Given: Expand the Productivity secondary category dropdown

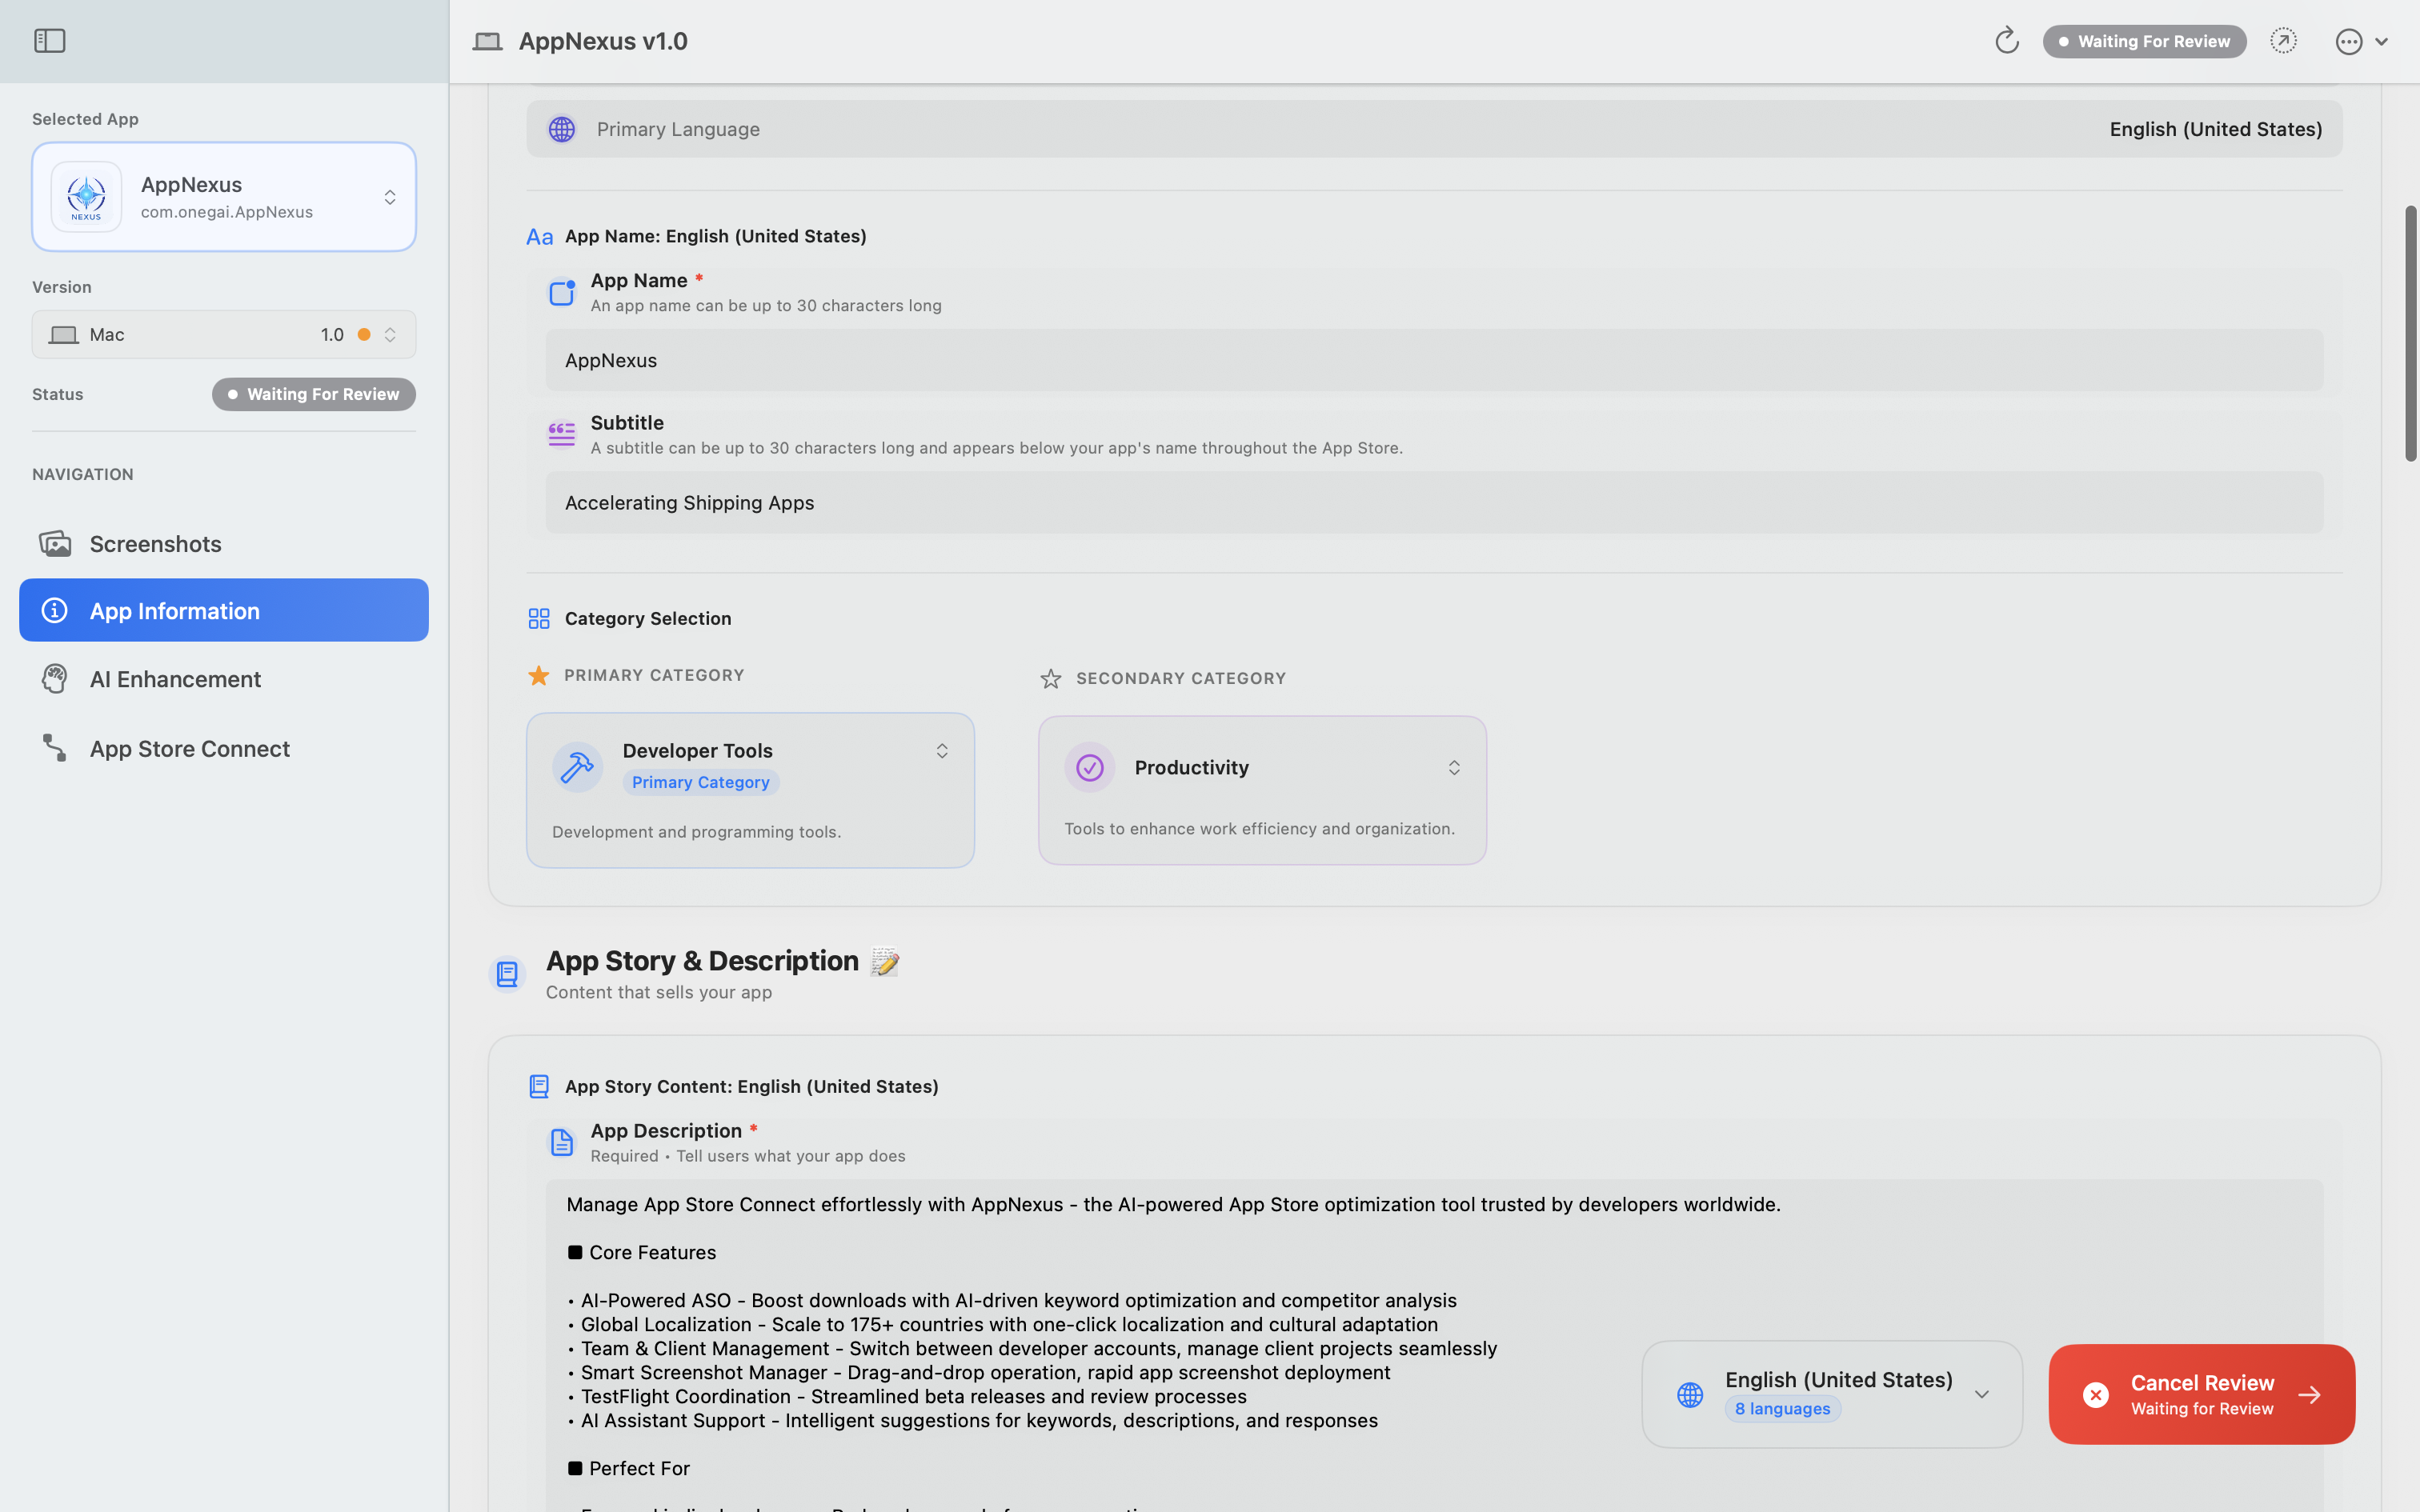Looking at the screenshot, I should (x=1453, y=767).
